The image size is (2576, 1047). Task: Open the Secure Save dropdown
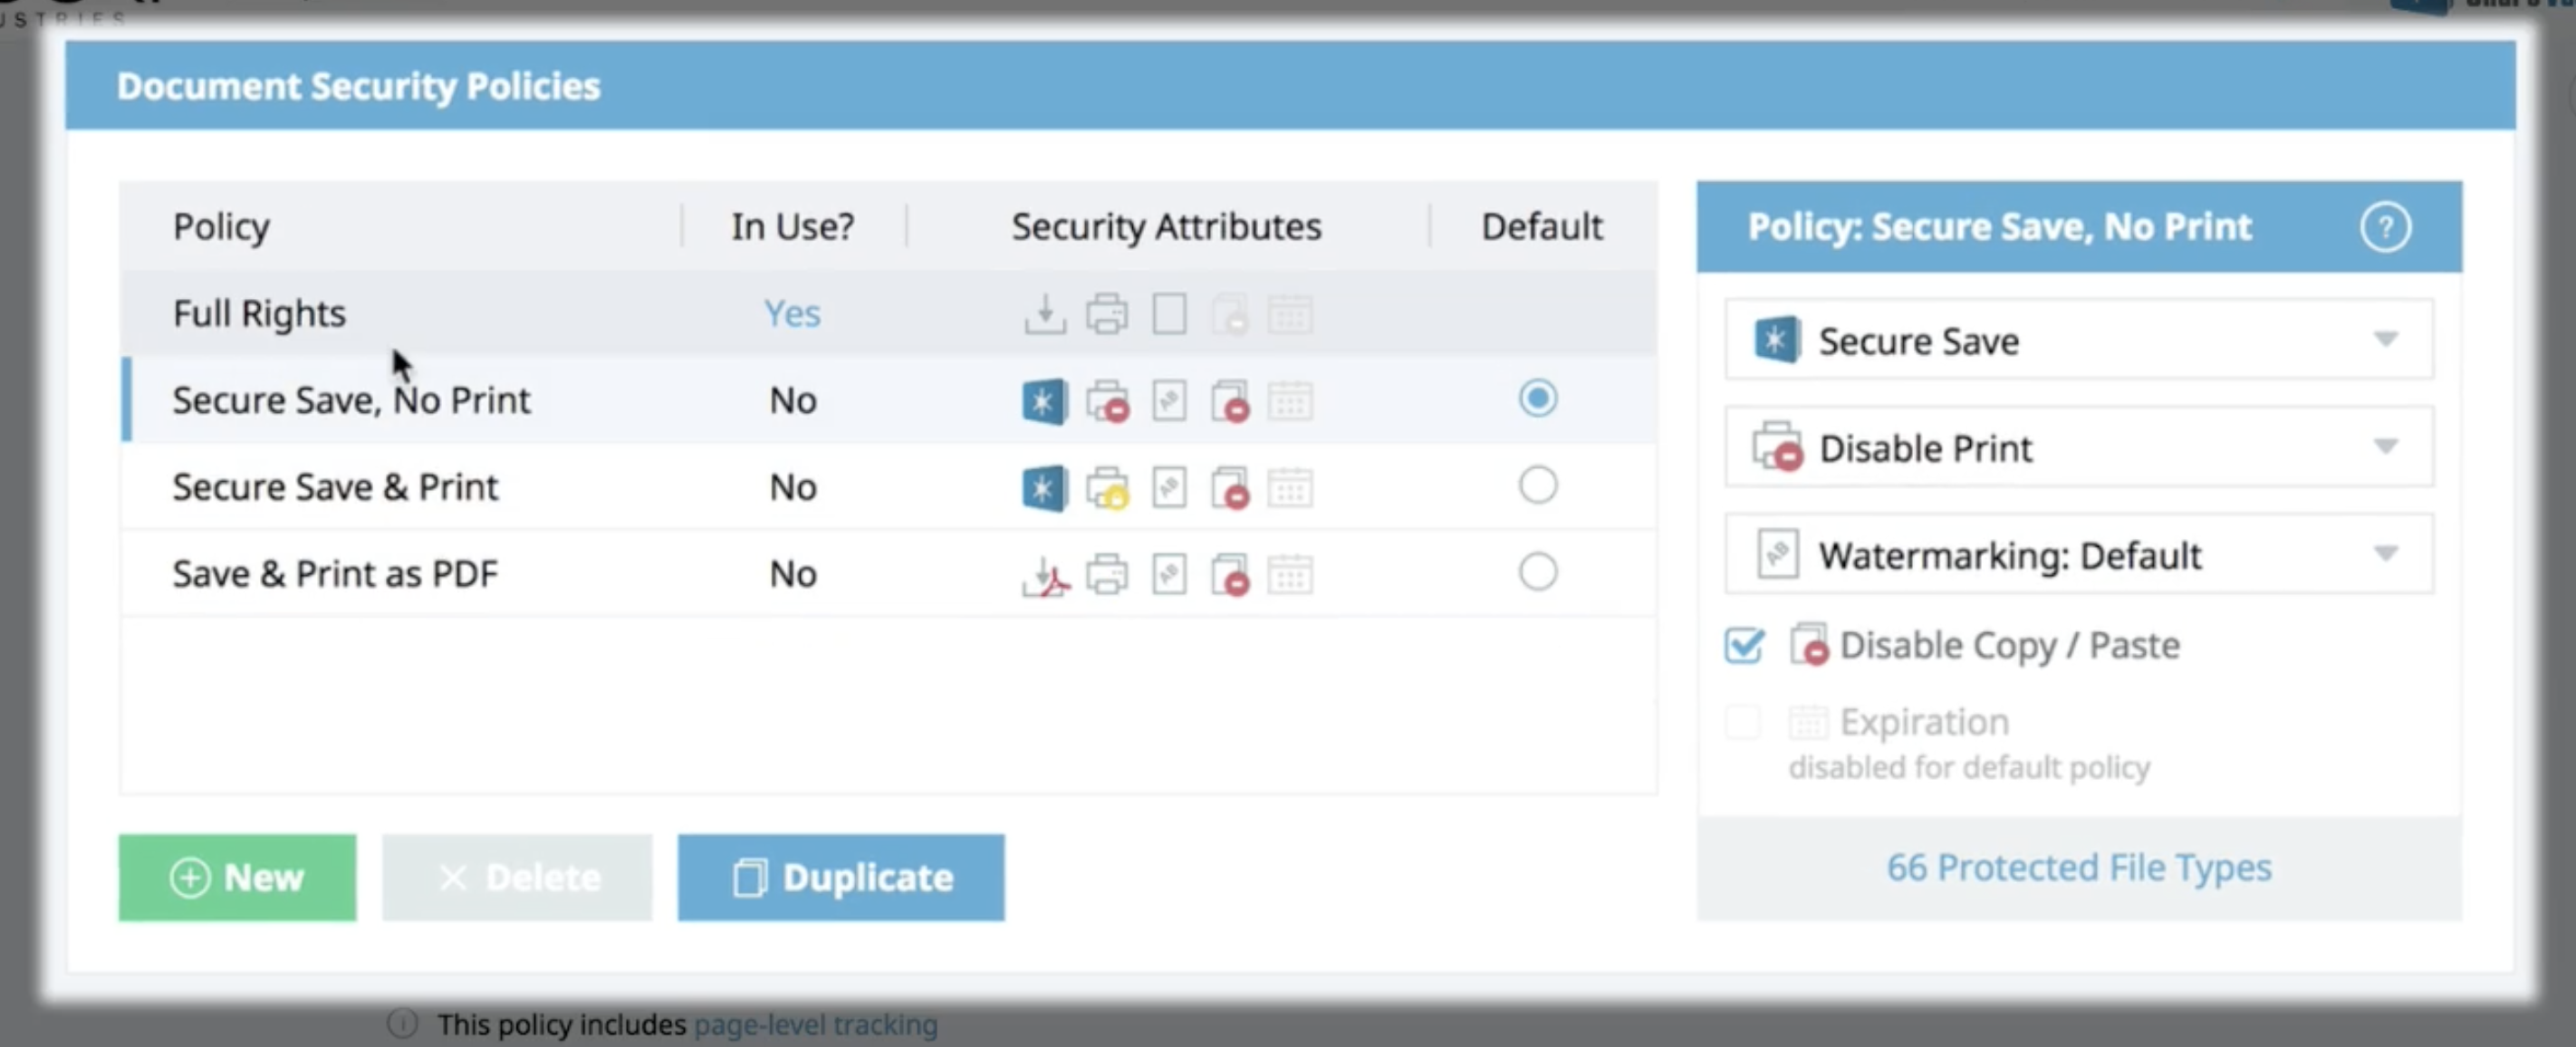tap(2079, 340)
